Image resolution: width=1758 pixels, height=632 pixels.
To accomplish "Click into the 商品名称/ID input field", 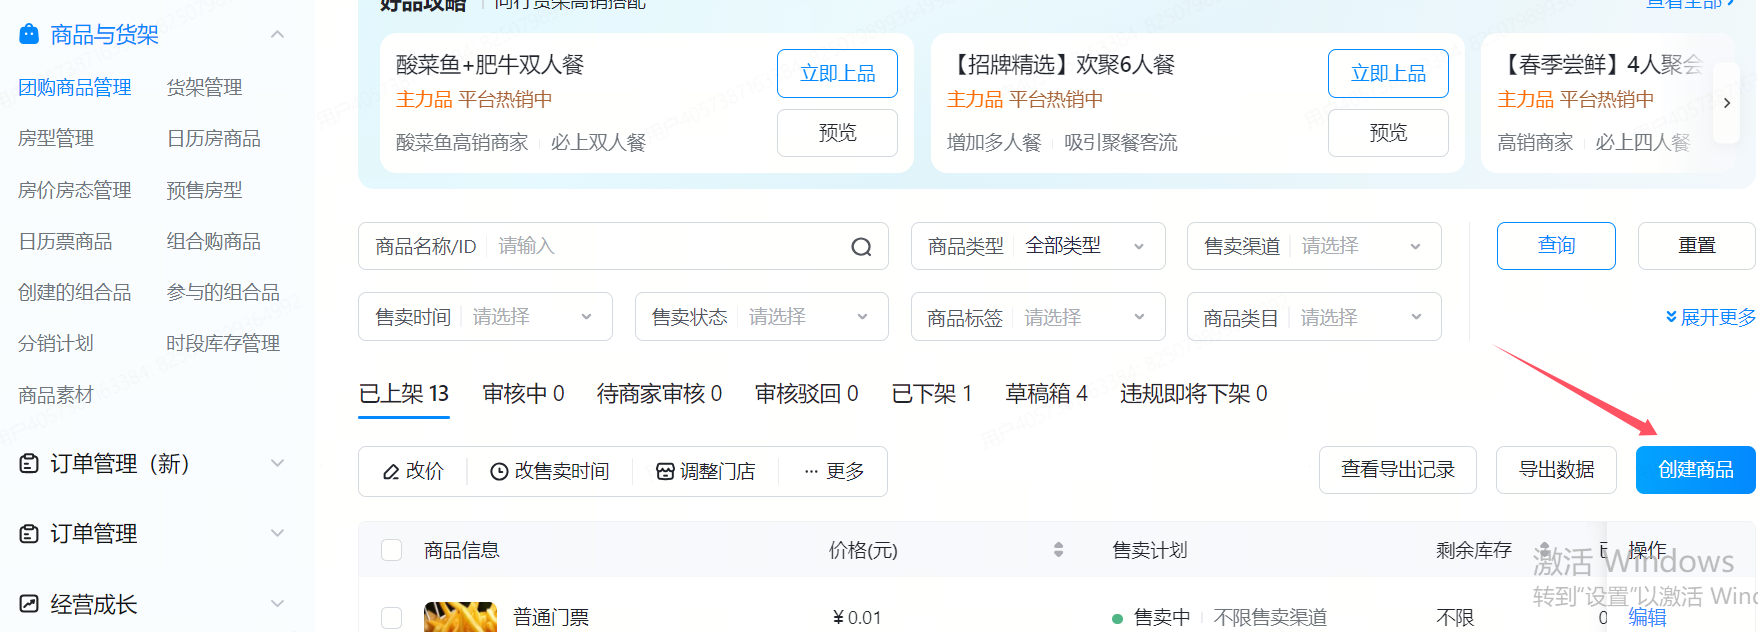I will click(665, 246).
